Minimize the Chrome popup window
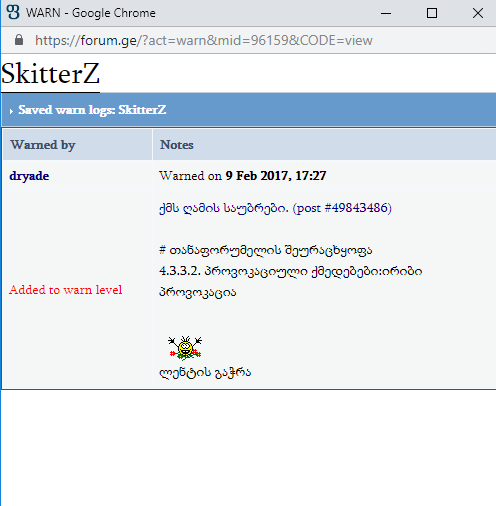The width and height of the screenshot is (496, 506). pyautogui.click(x=386, y=13)
